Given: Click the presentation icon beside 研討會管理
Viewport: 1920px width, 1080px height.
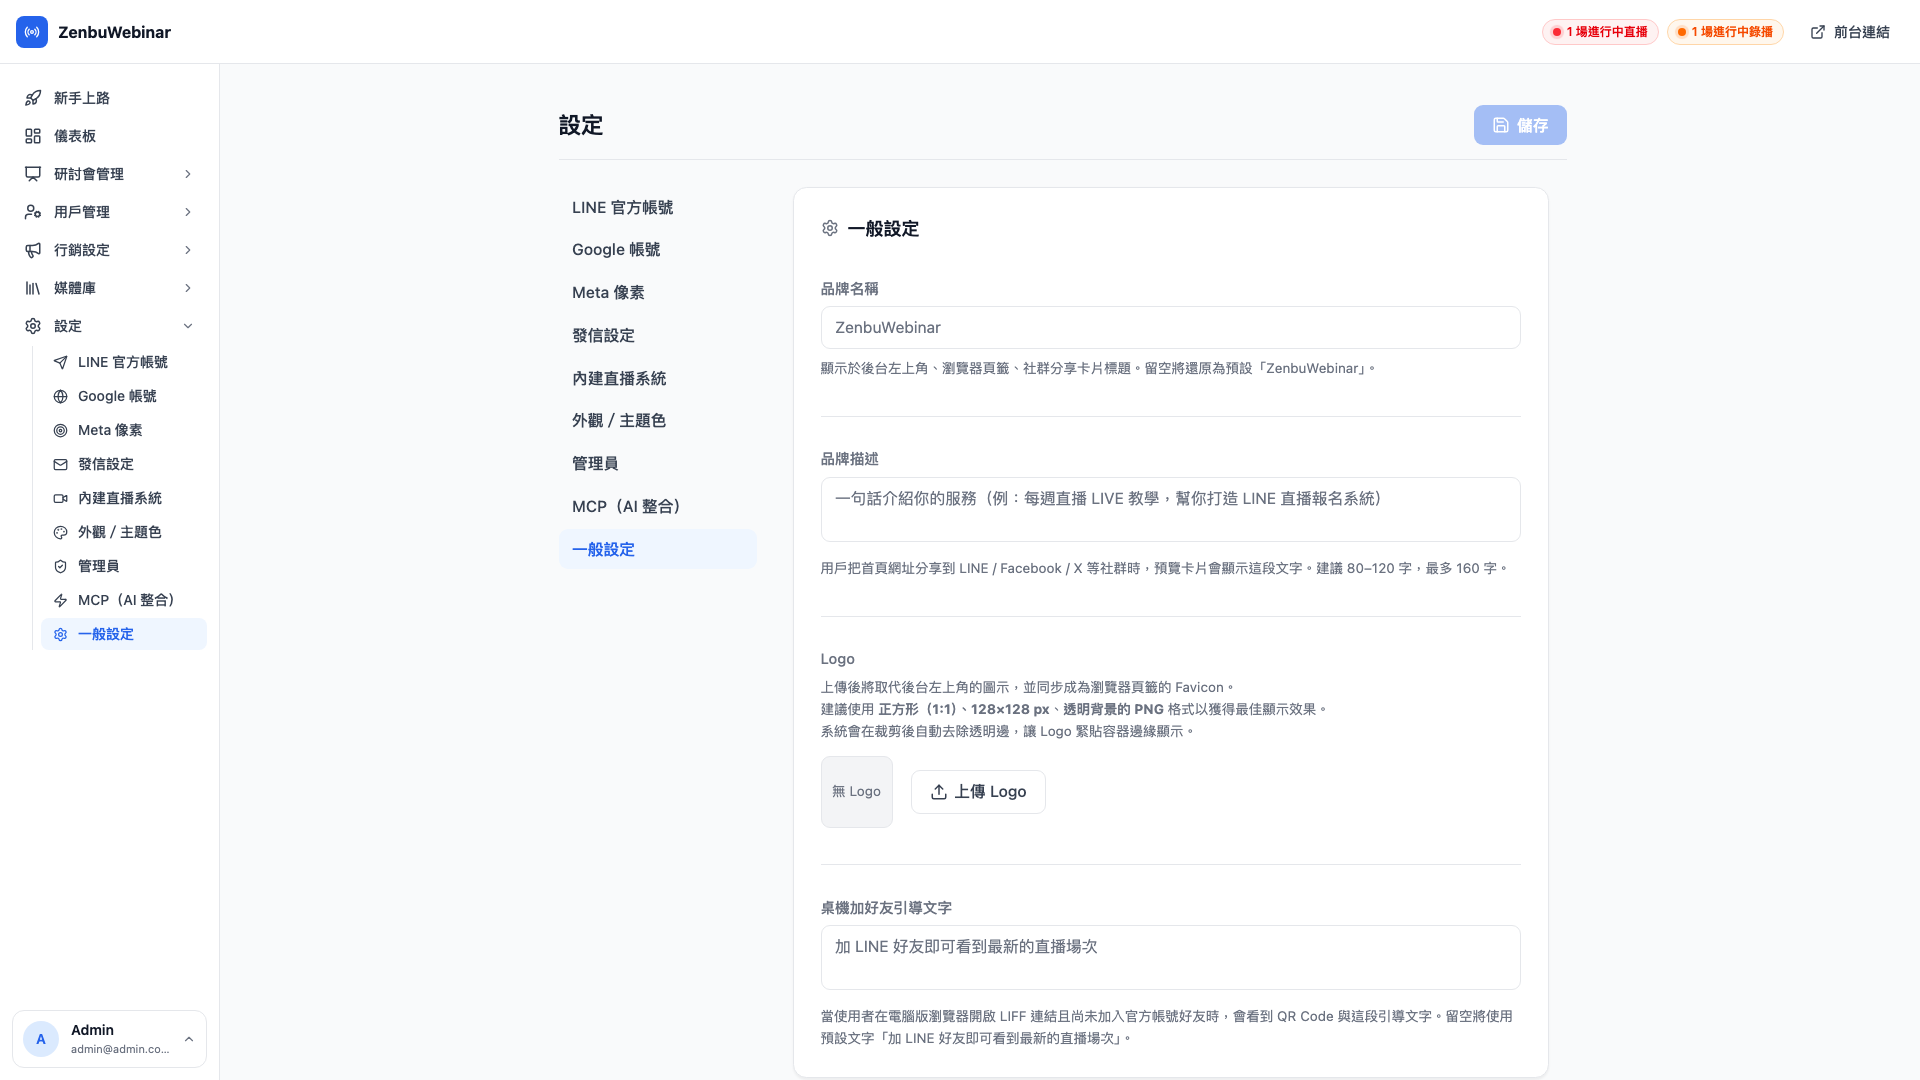Looking at the screenshot, I should (33, 174).
